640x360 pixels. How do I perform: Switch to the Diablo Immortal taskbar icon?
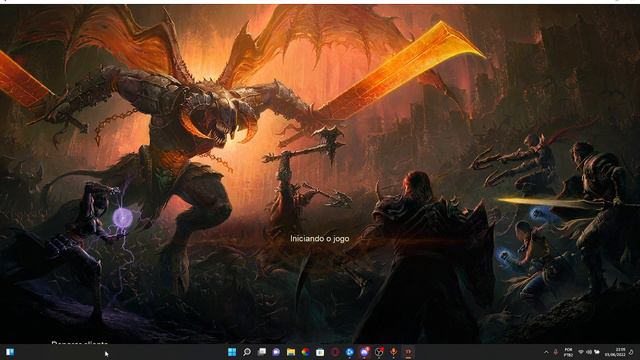408,352
